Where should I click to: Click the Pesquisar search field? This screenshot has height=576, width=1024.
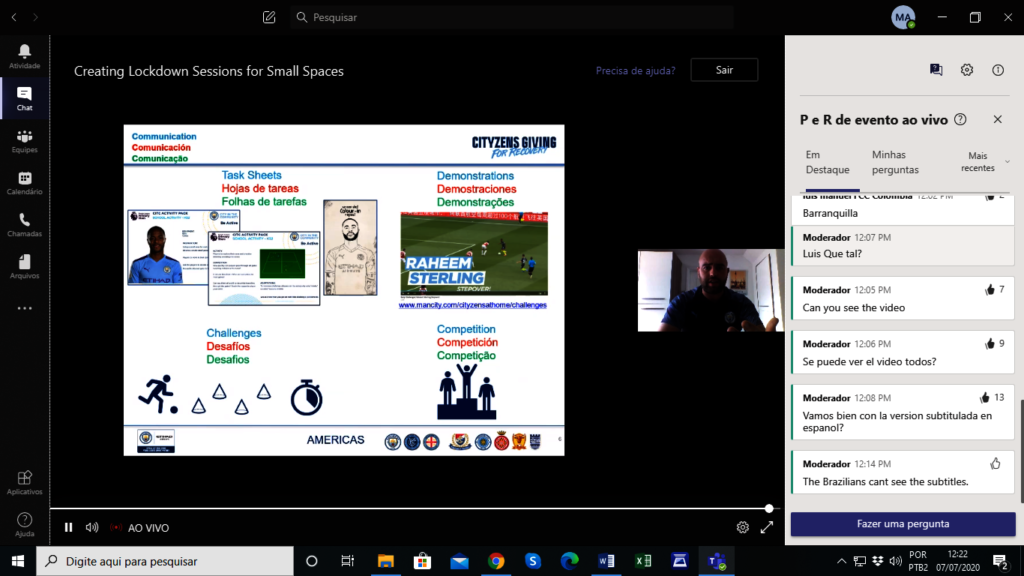point(513,18)
